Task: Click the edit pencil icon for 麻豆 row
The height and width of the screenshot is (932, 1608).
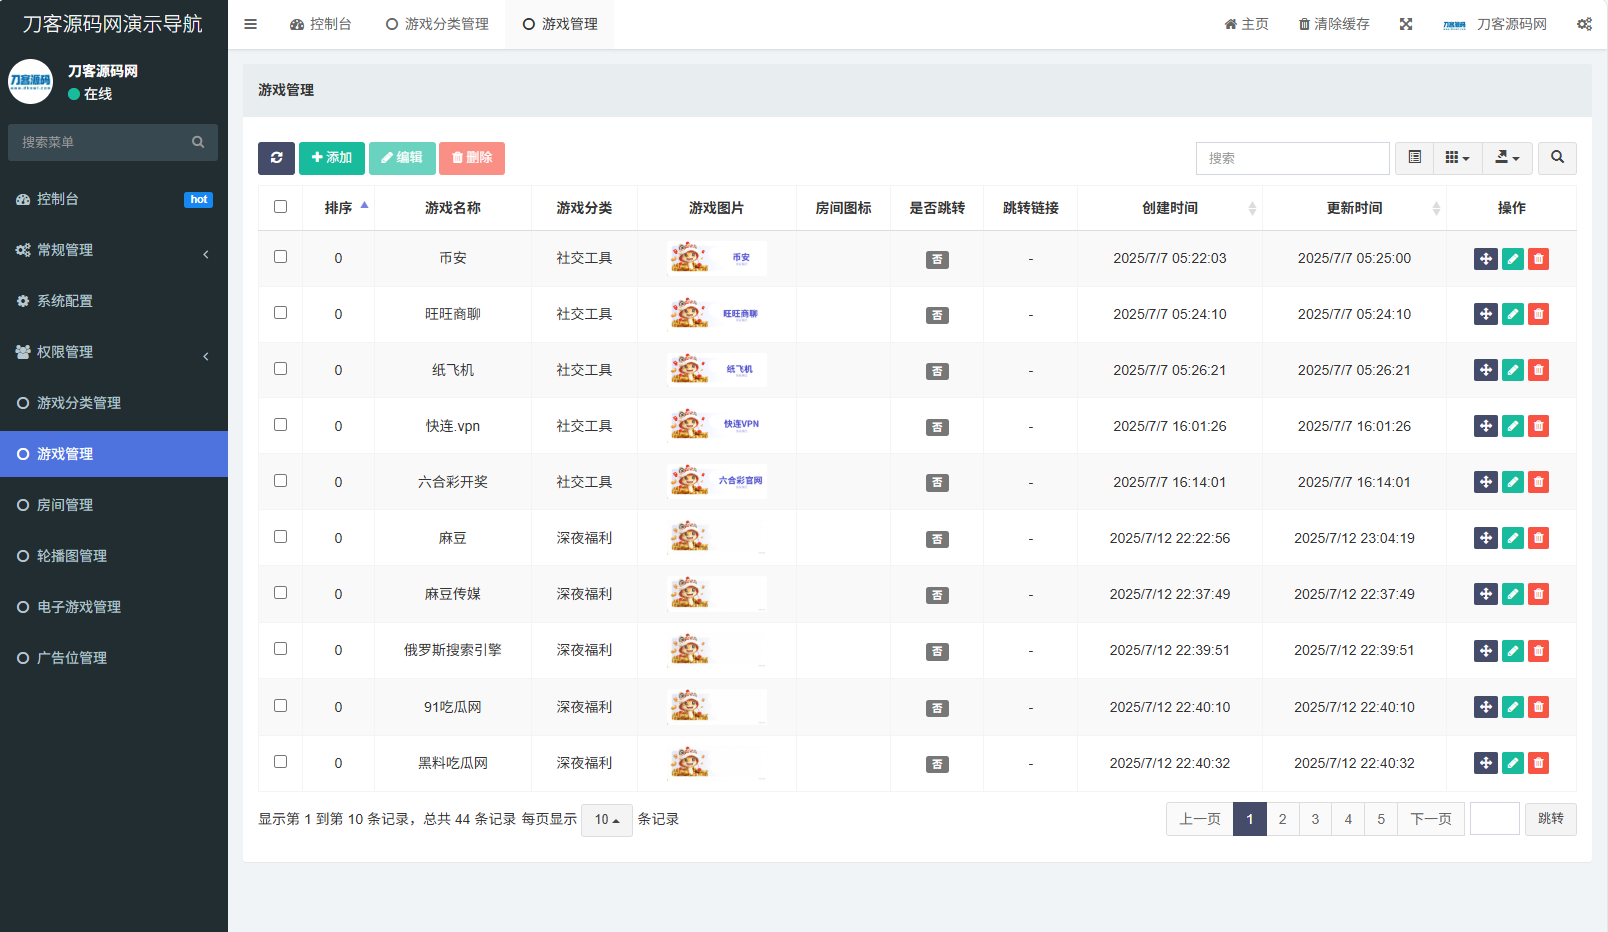Action: click(1511, 537)
